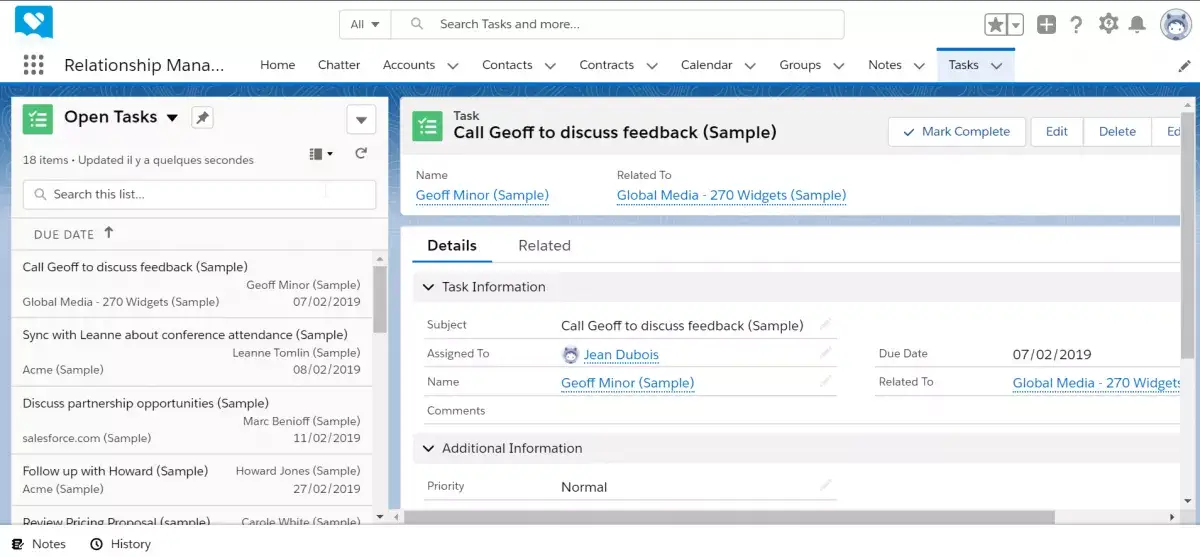Refresh the task list

361,153
